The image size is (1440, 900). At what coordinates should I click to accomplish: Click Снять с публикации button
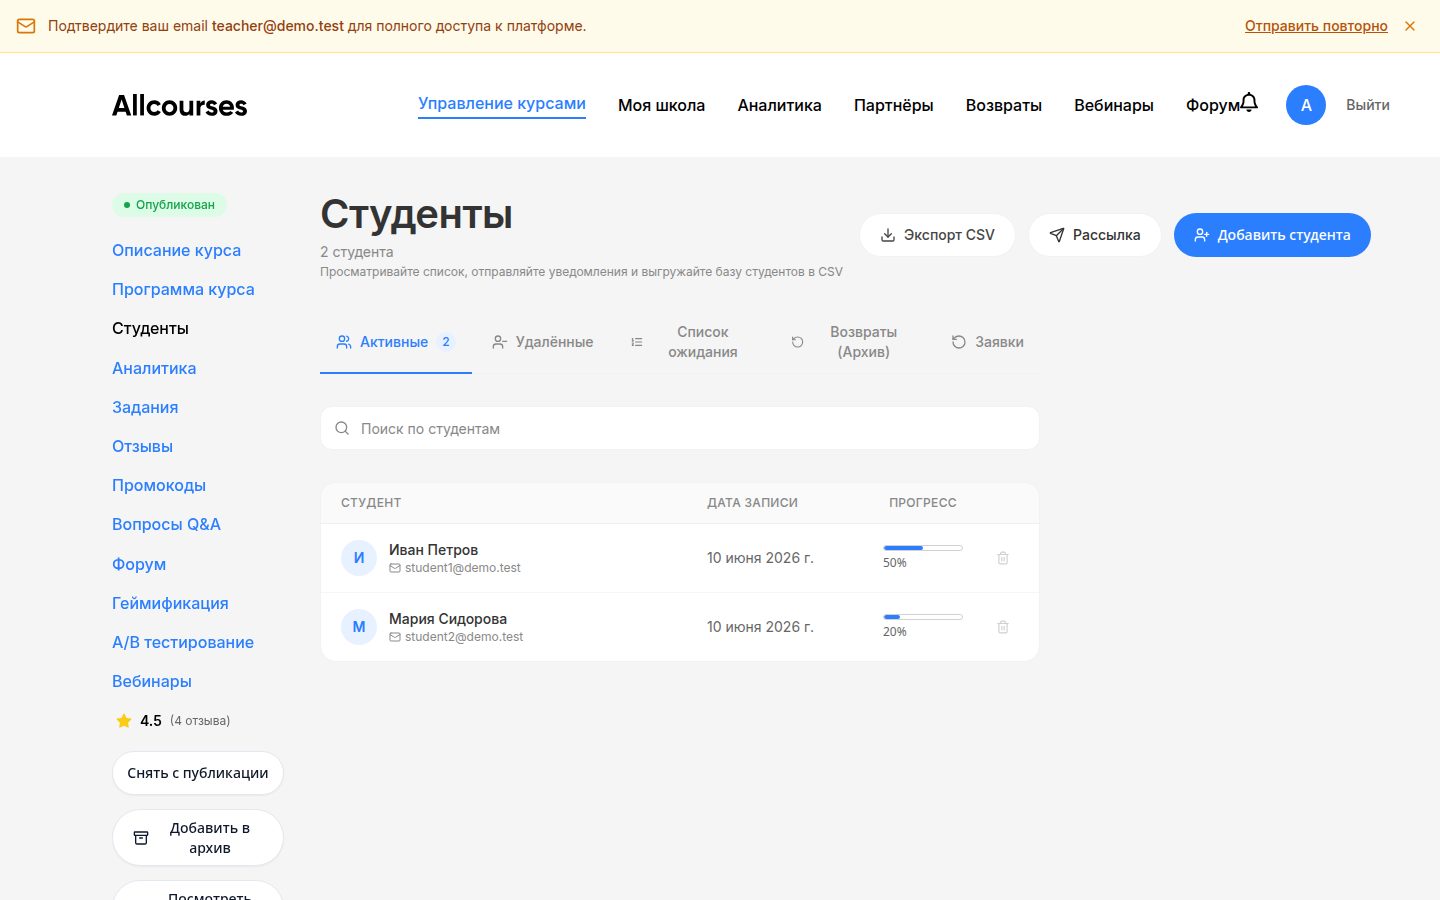click(198, 773)
